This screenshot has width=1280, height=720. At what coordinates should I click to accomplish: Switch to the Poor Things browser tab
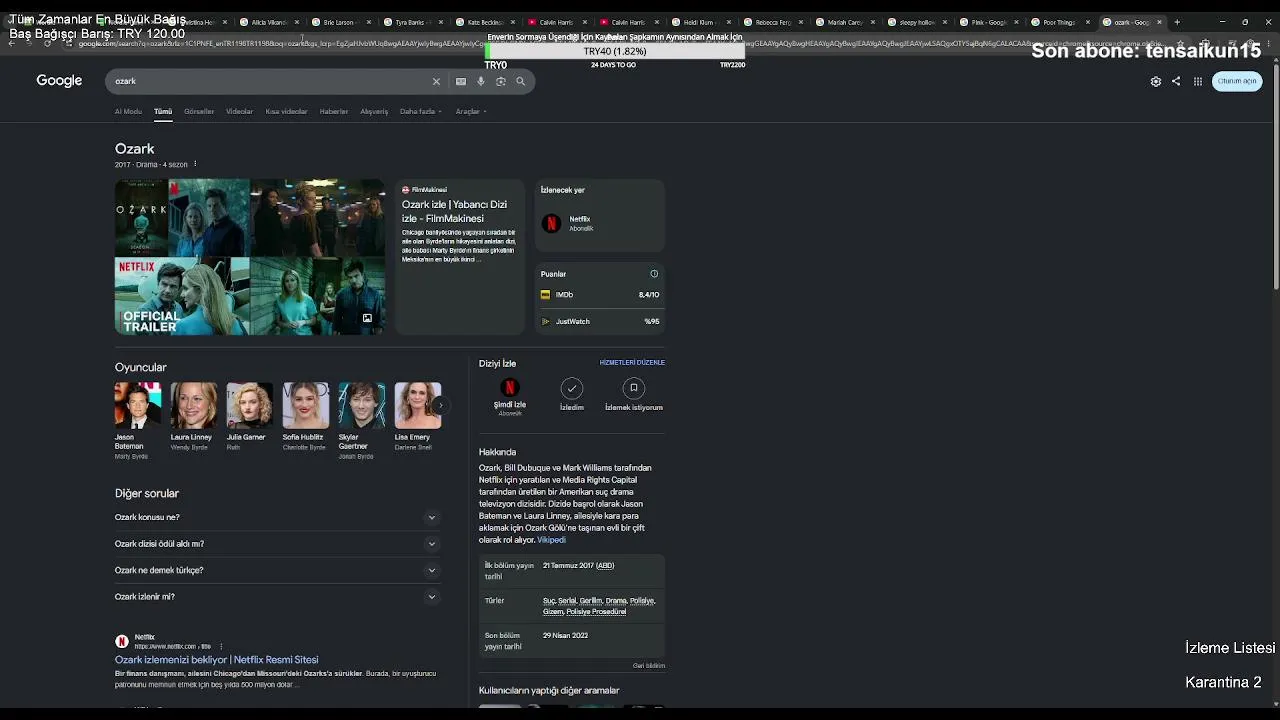pyautogui.click(x=1060, y=22)
